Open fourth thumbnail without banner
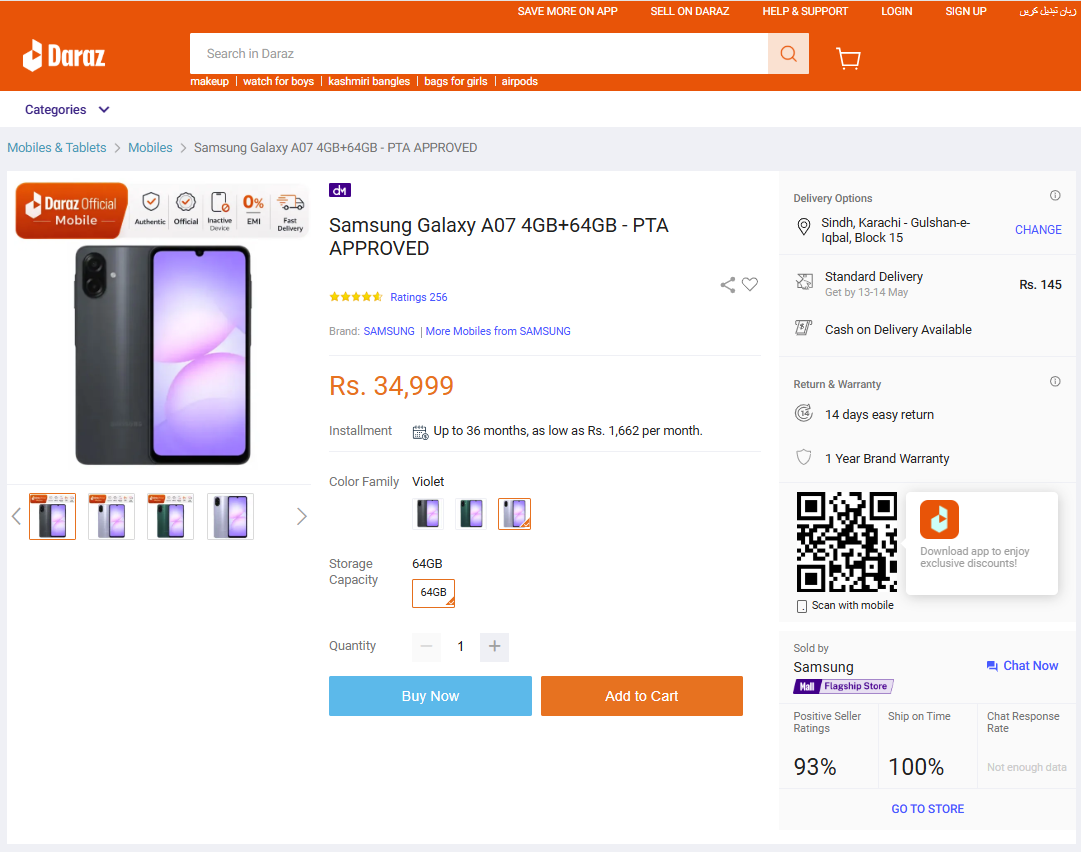This screenshot has width=1081, height=852. click(230, 516)
